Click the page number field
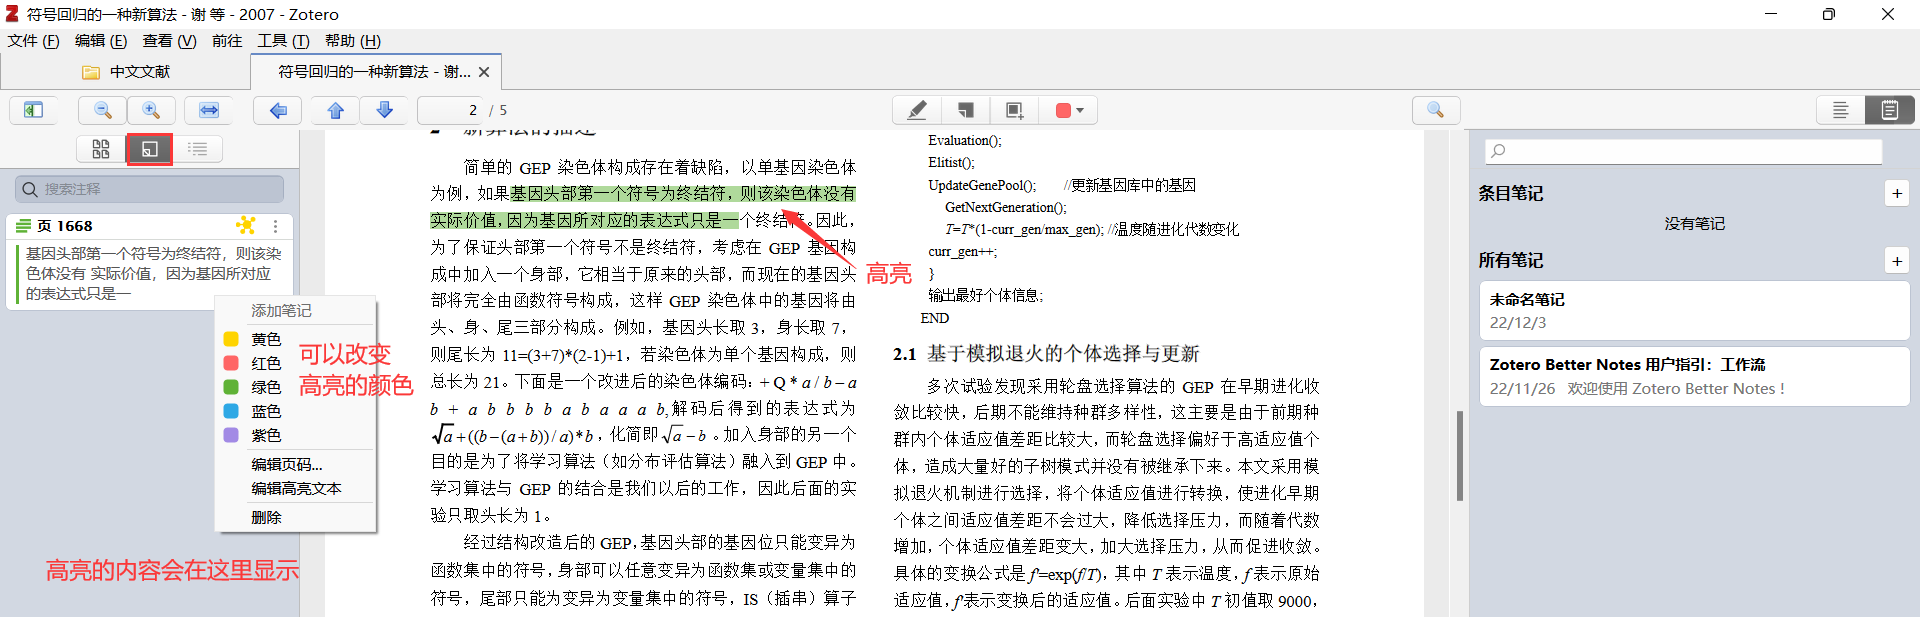This screenshot has height=617, width=1920. point(450,110)
